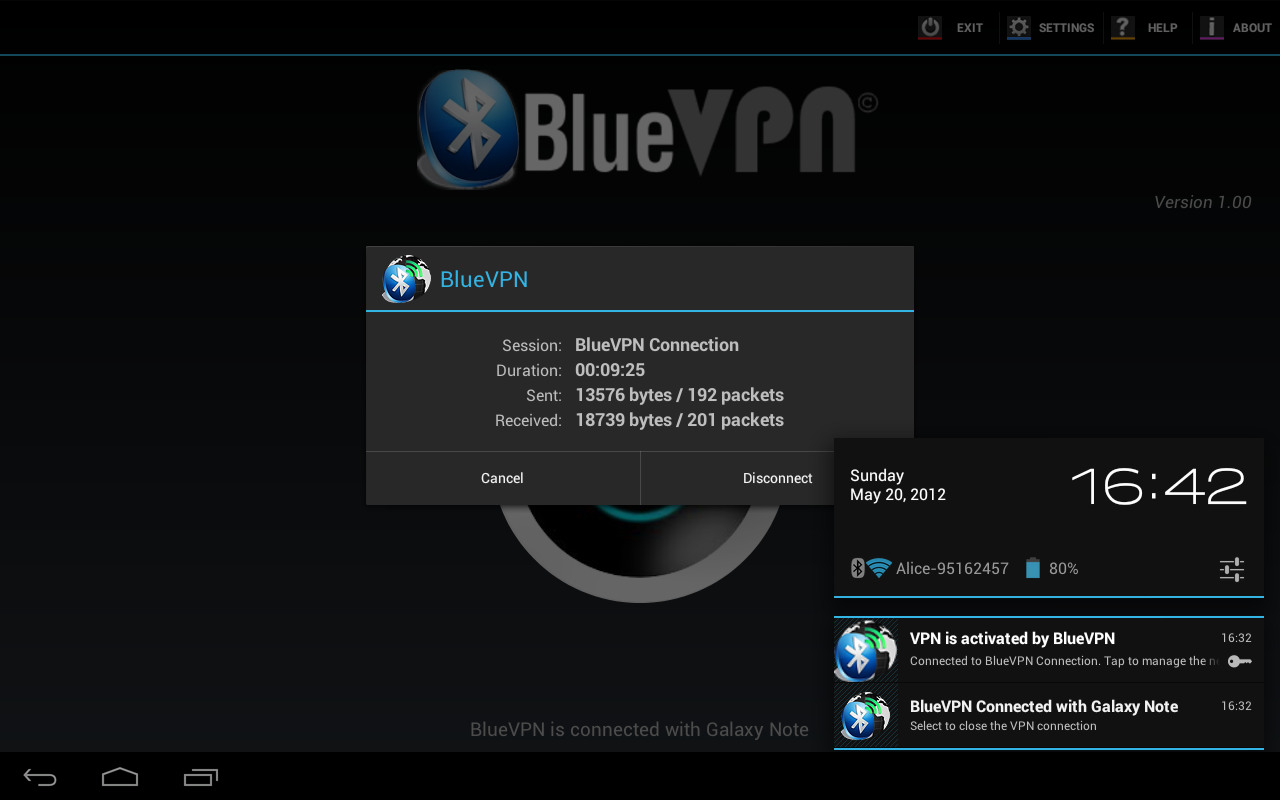Tap the Android back navigation button
The height and width of the screenshot is (800, 1280).
pyautogui.click(x=41, y=776)
